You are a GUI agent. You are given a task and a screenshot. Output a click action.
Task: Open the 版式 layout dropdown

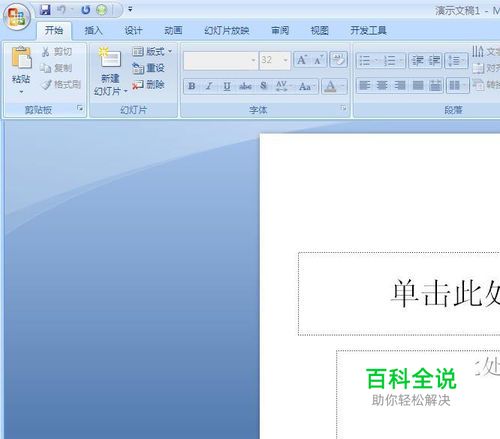(152, 51)
